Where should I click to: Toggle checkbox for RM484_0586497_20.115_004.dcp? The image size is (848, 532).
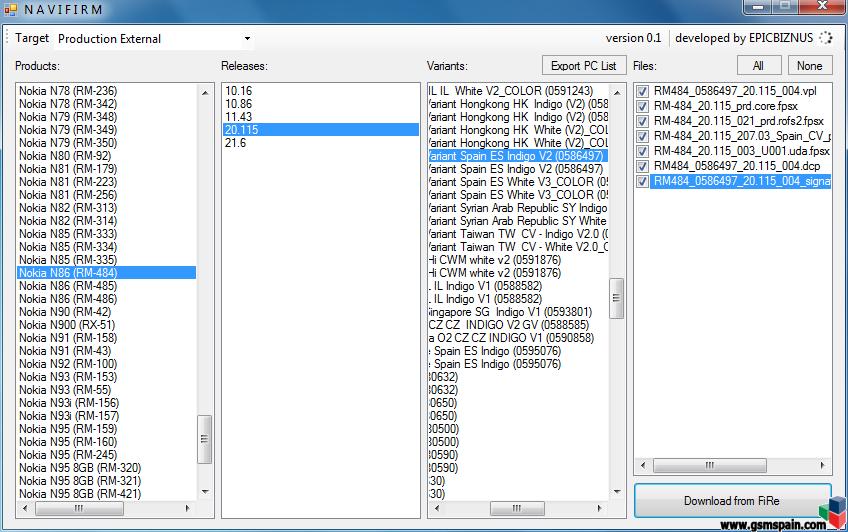pyautogui.click(x=642, y=166)
